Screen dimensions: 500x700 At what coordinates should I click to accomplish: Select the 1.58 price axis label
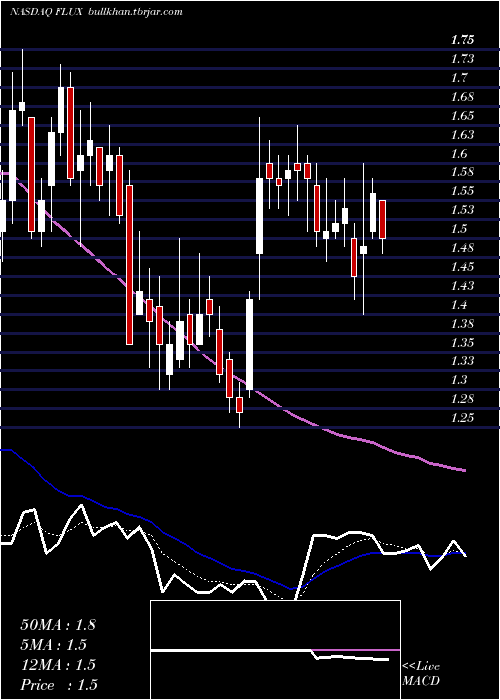click(x=462, y=172)
